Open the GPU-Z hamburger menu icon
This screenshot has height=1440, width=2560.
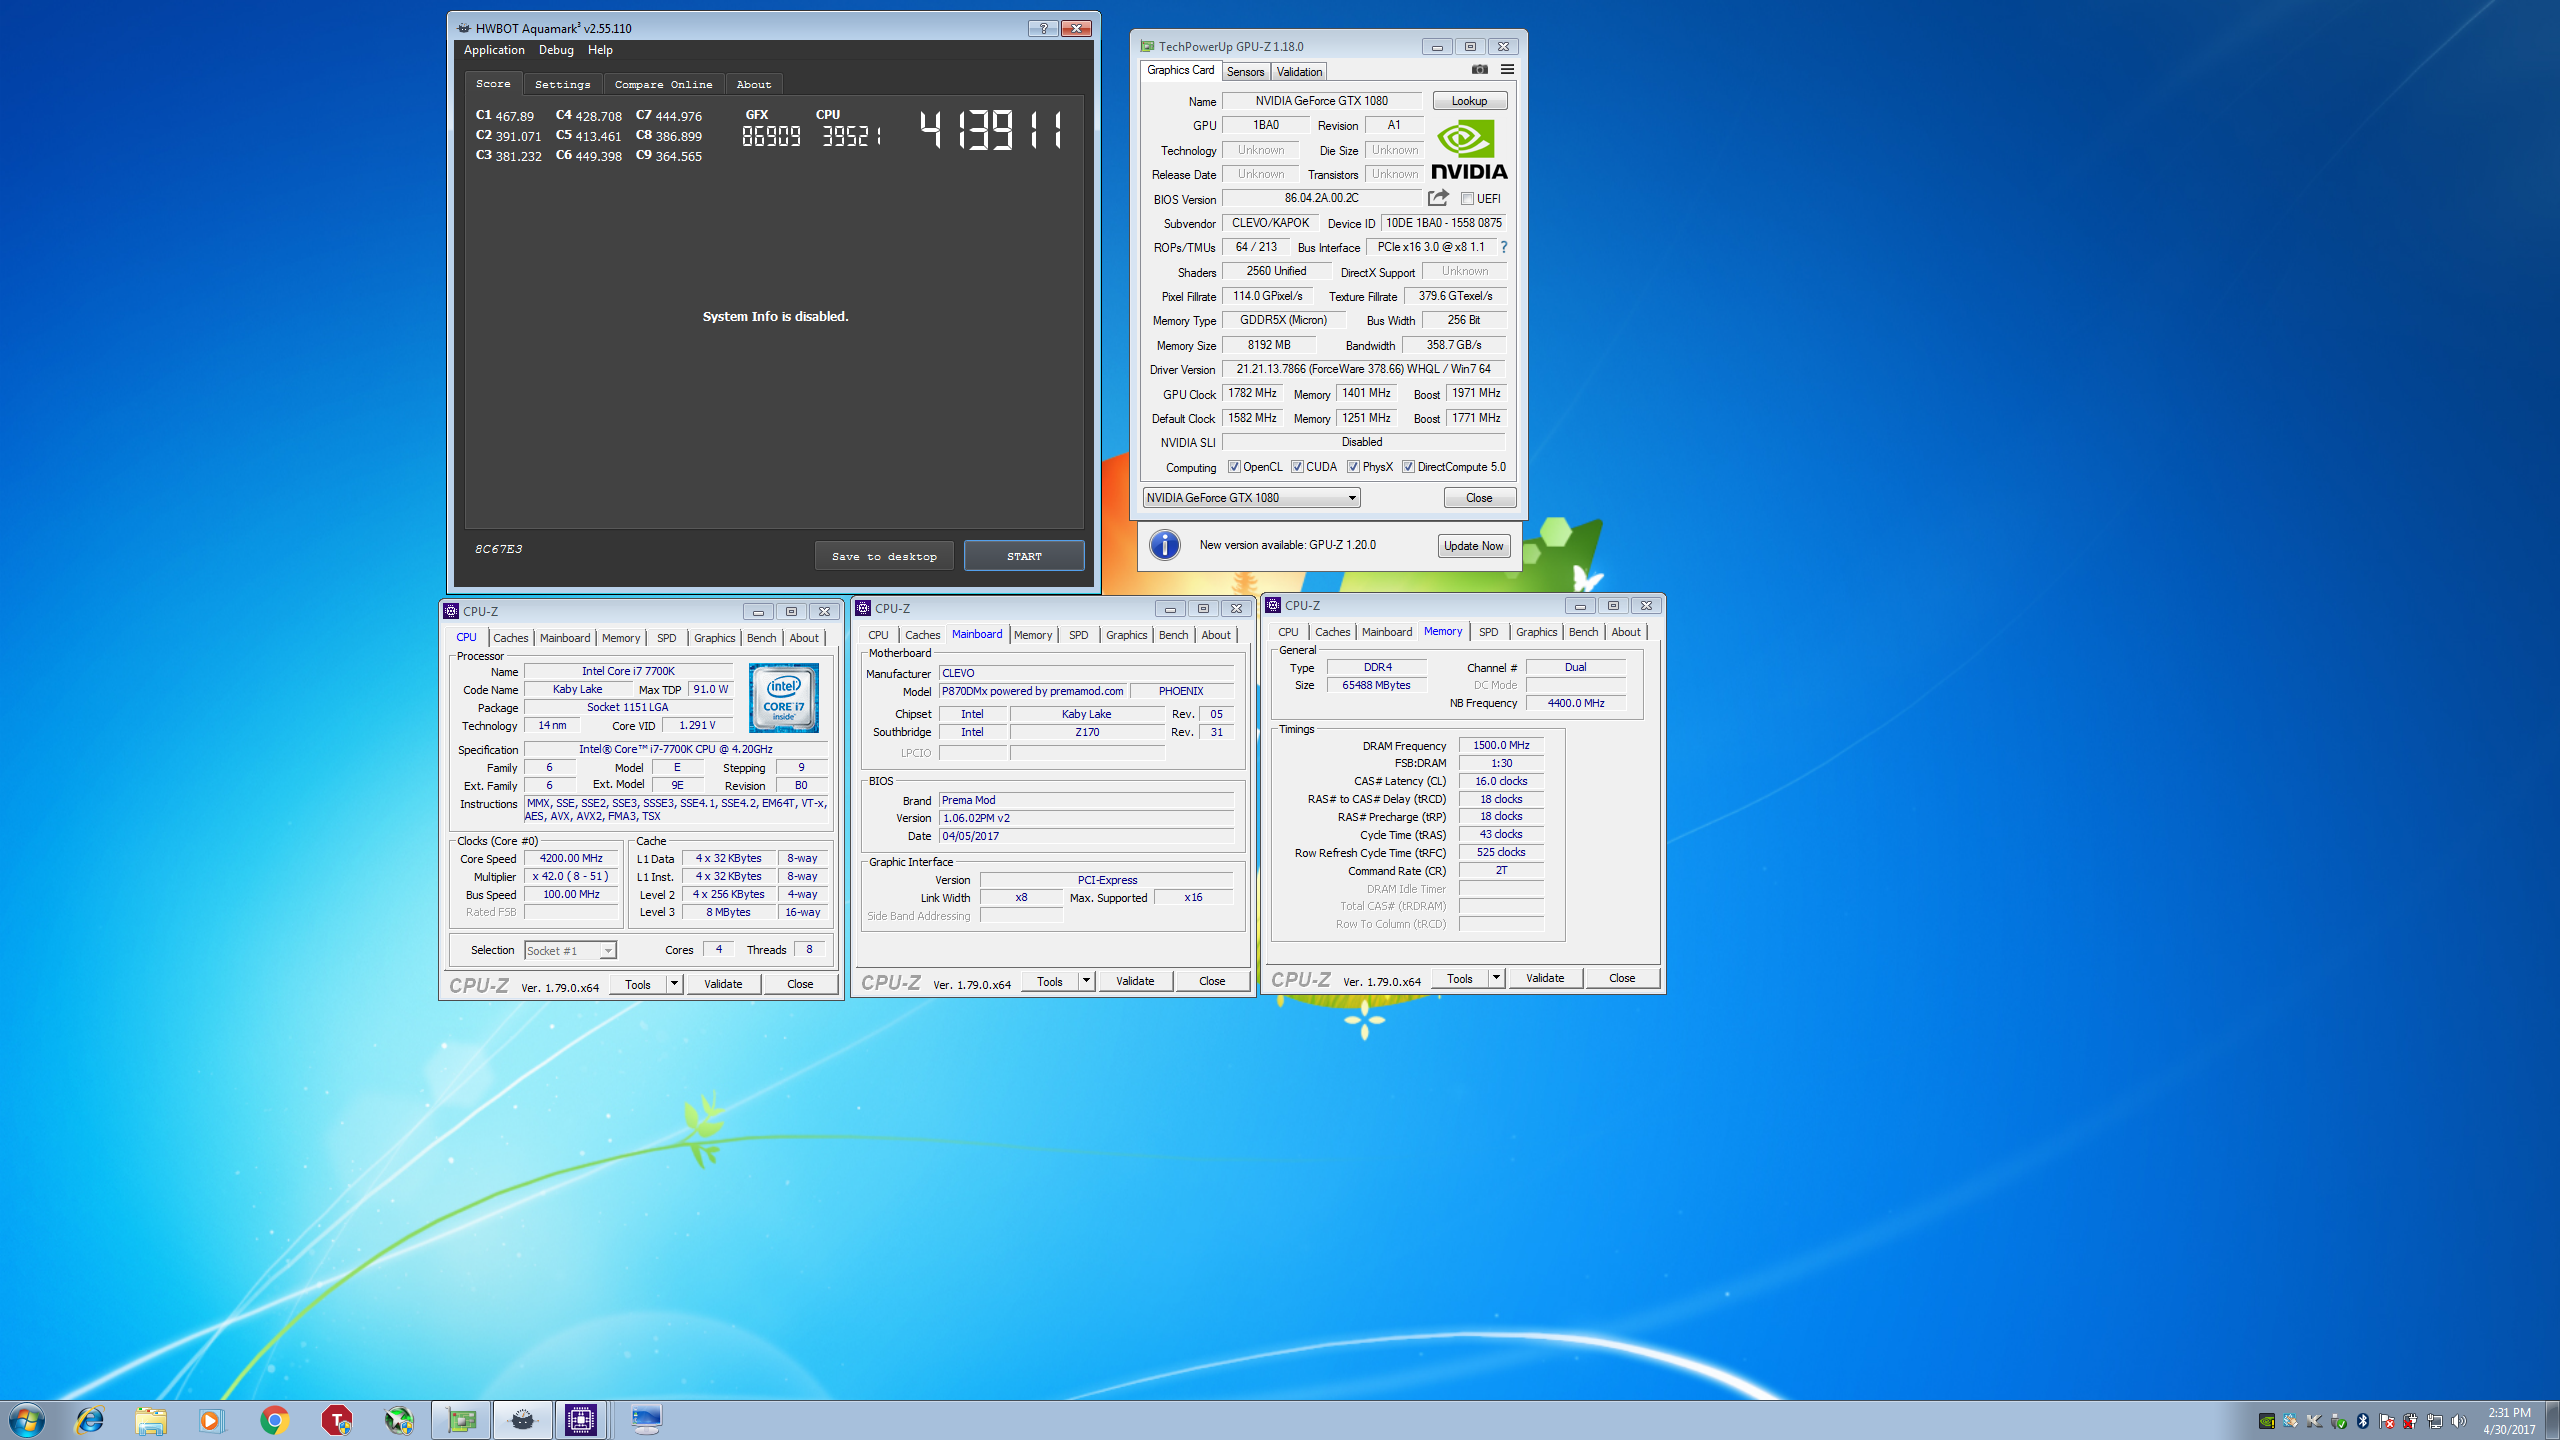click(x=1507, y=70)
